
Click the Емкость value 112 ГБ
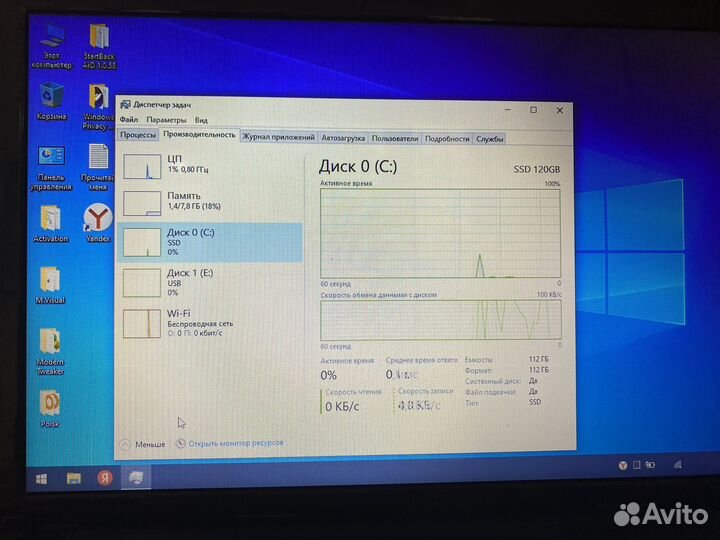(x=539, y=359)
